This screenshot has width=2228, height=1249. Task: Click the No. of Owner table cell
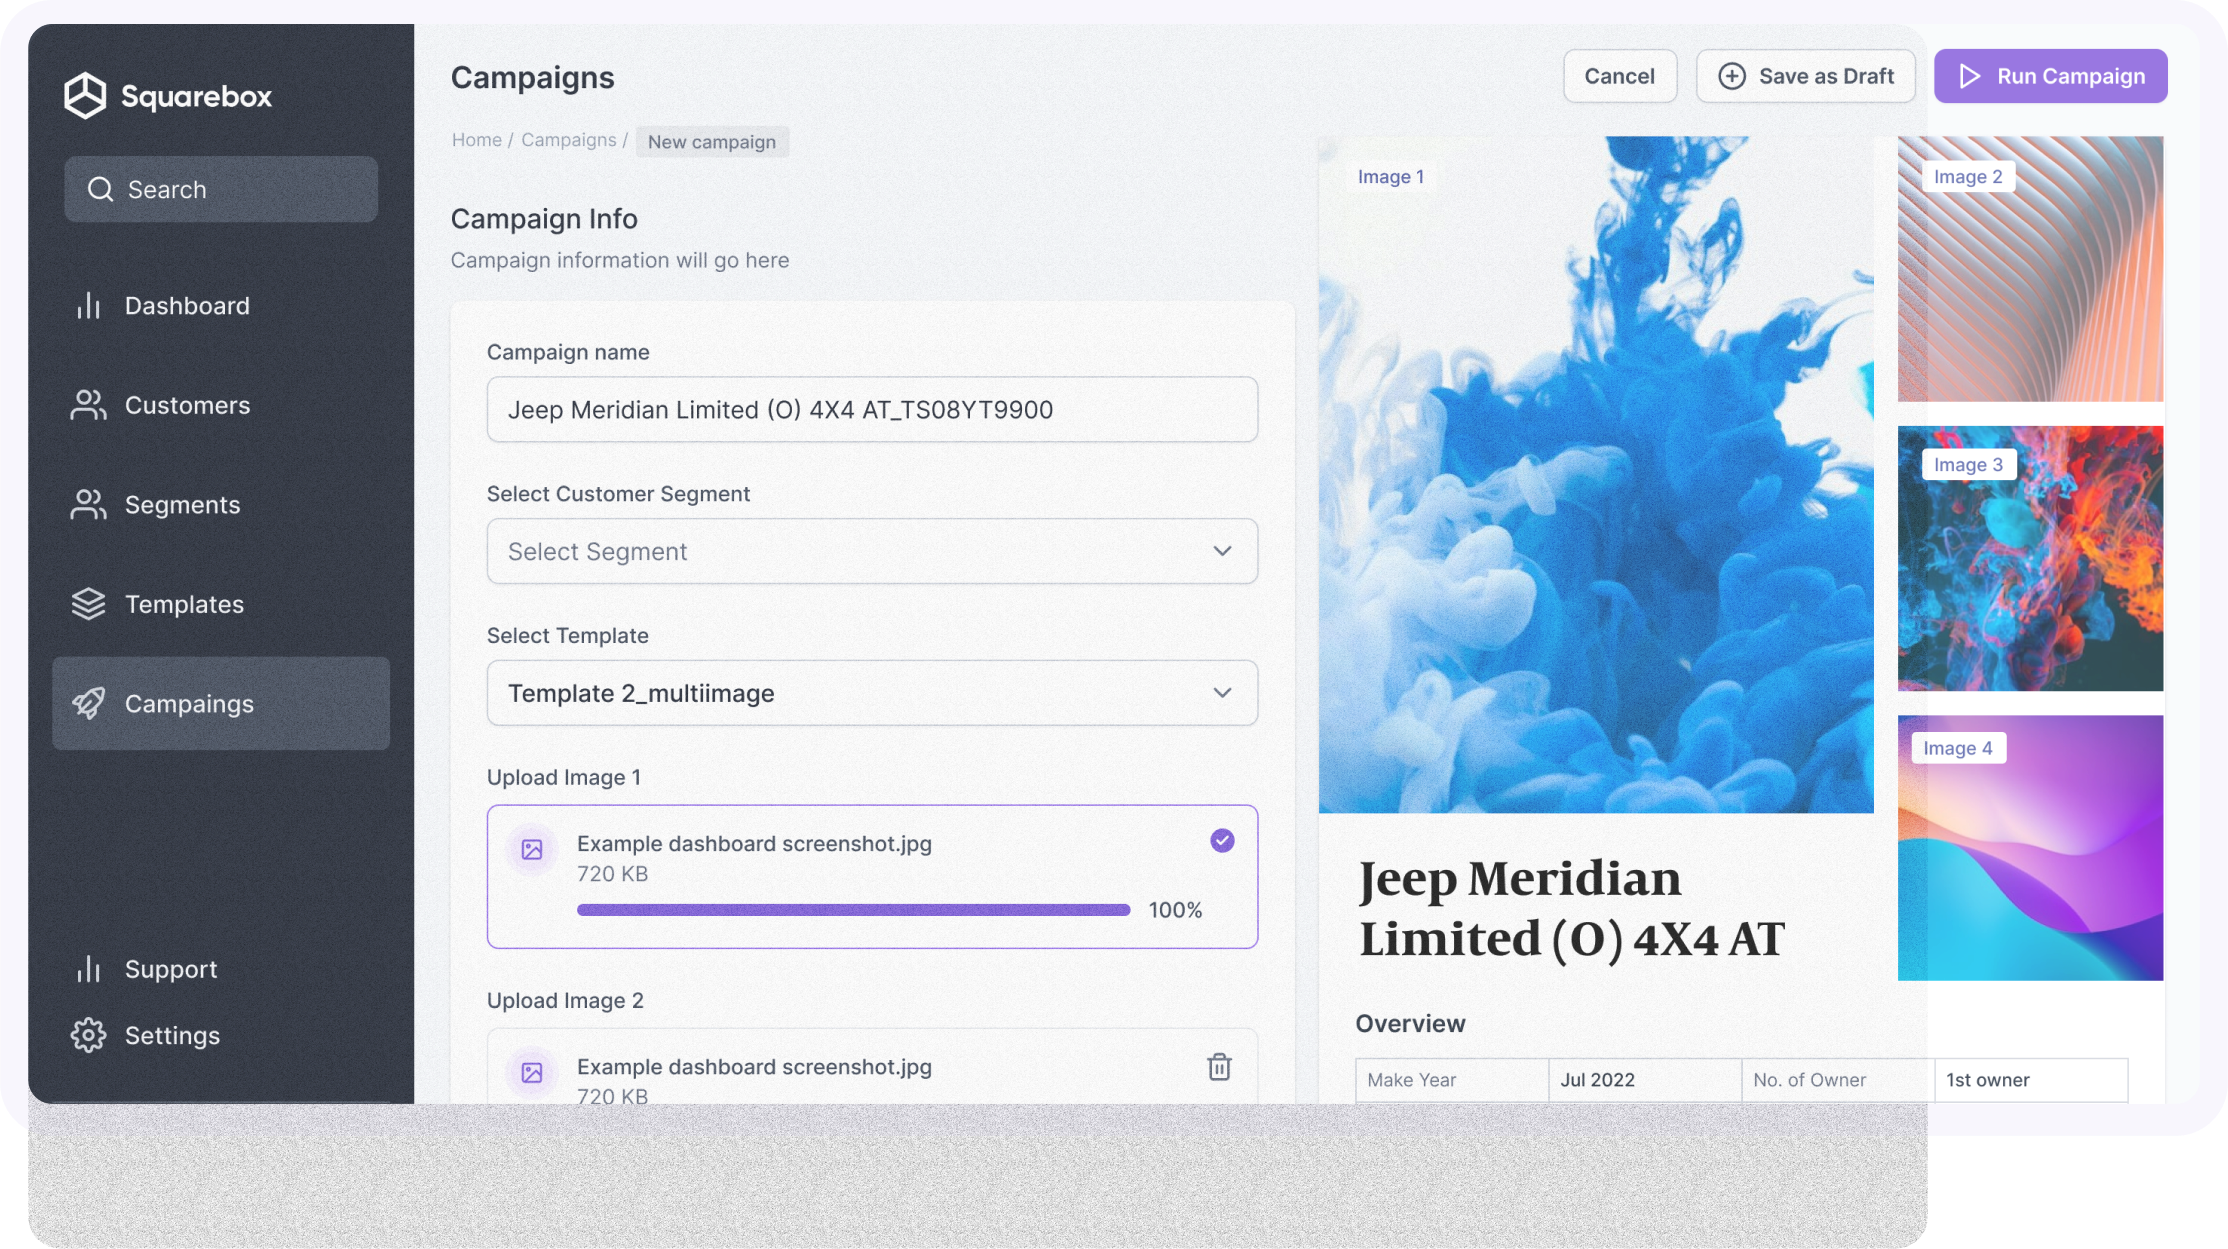[x=1838, y=1080]
